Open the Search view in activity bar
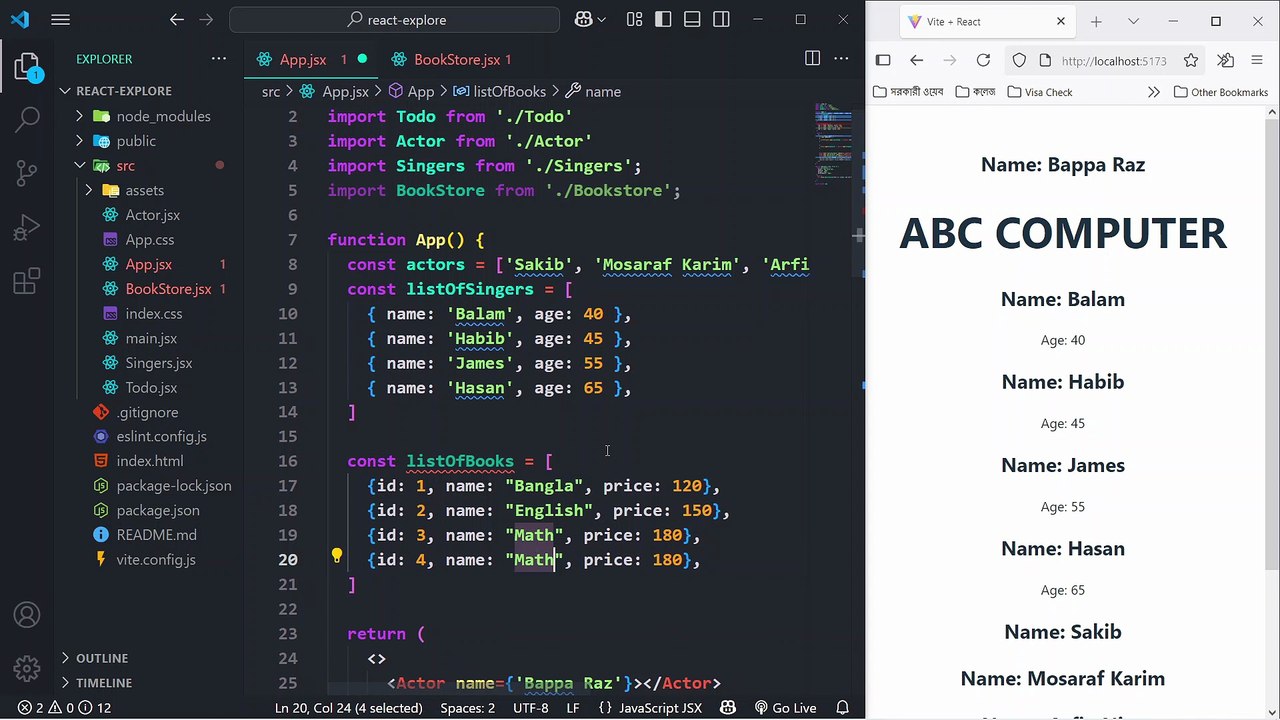 28,120
